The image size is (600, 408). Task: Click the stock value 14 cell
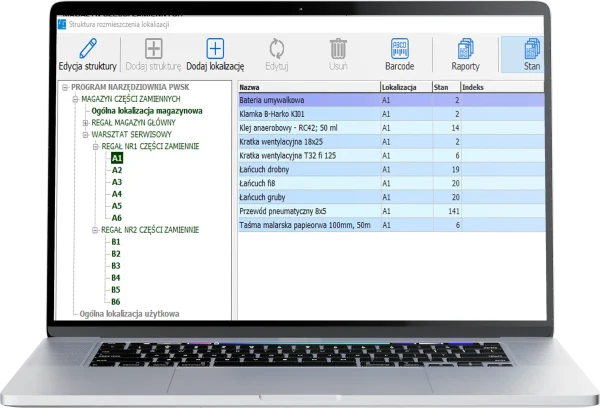pos(447,128)
